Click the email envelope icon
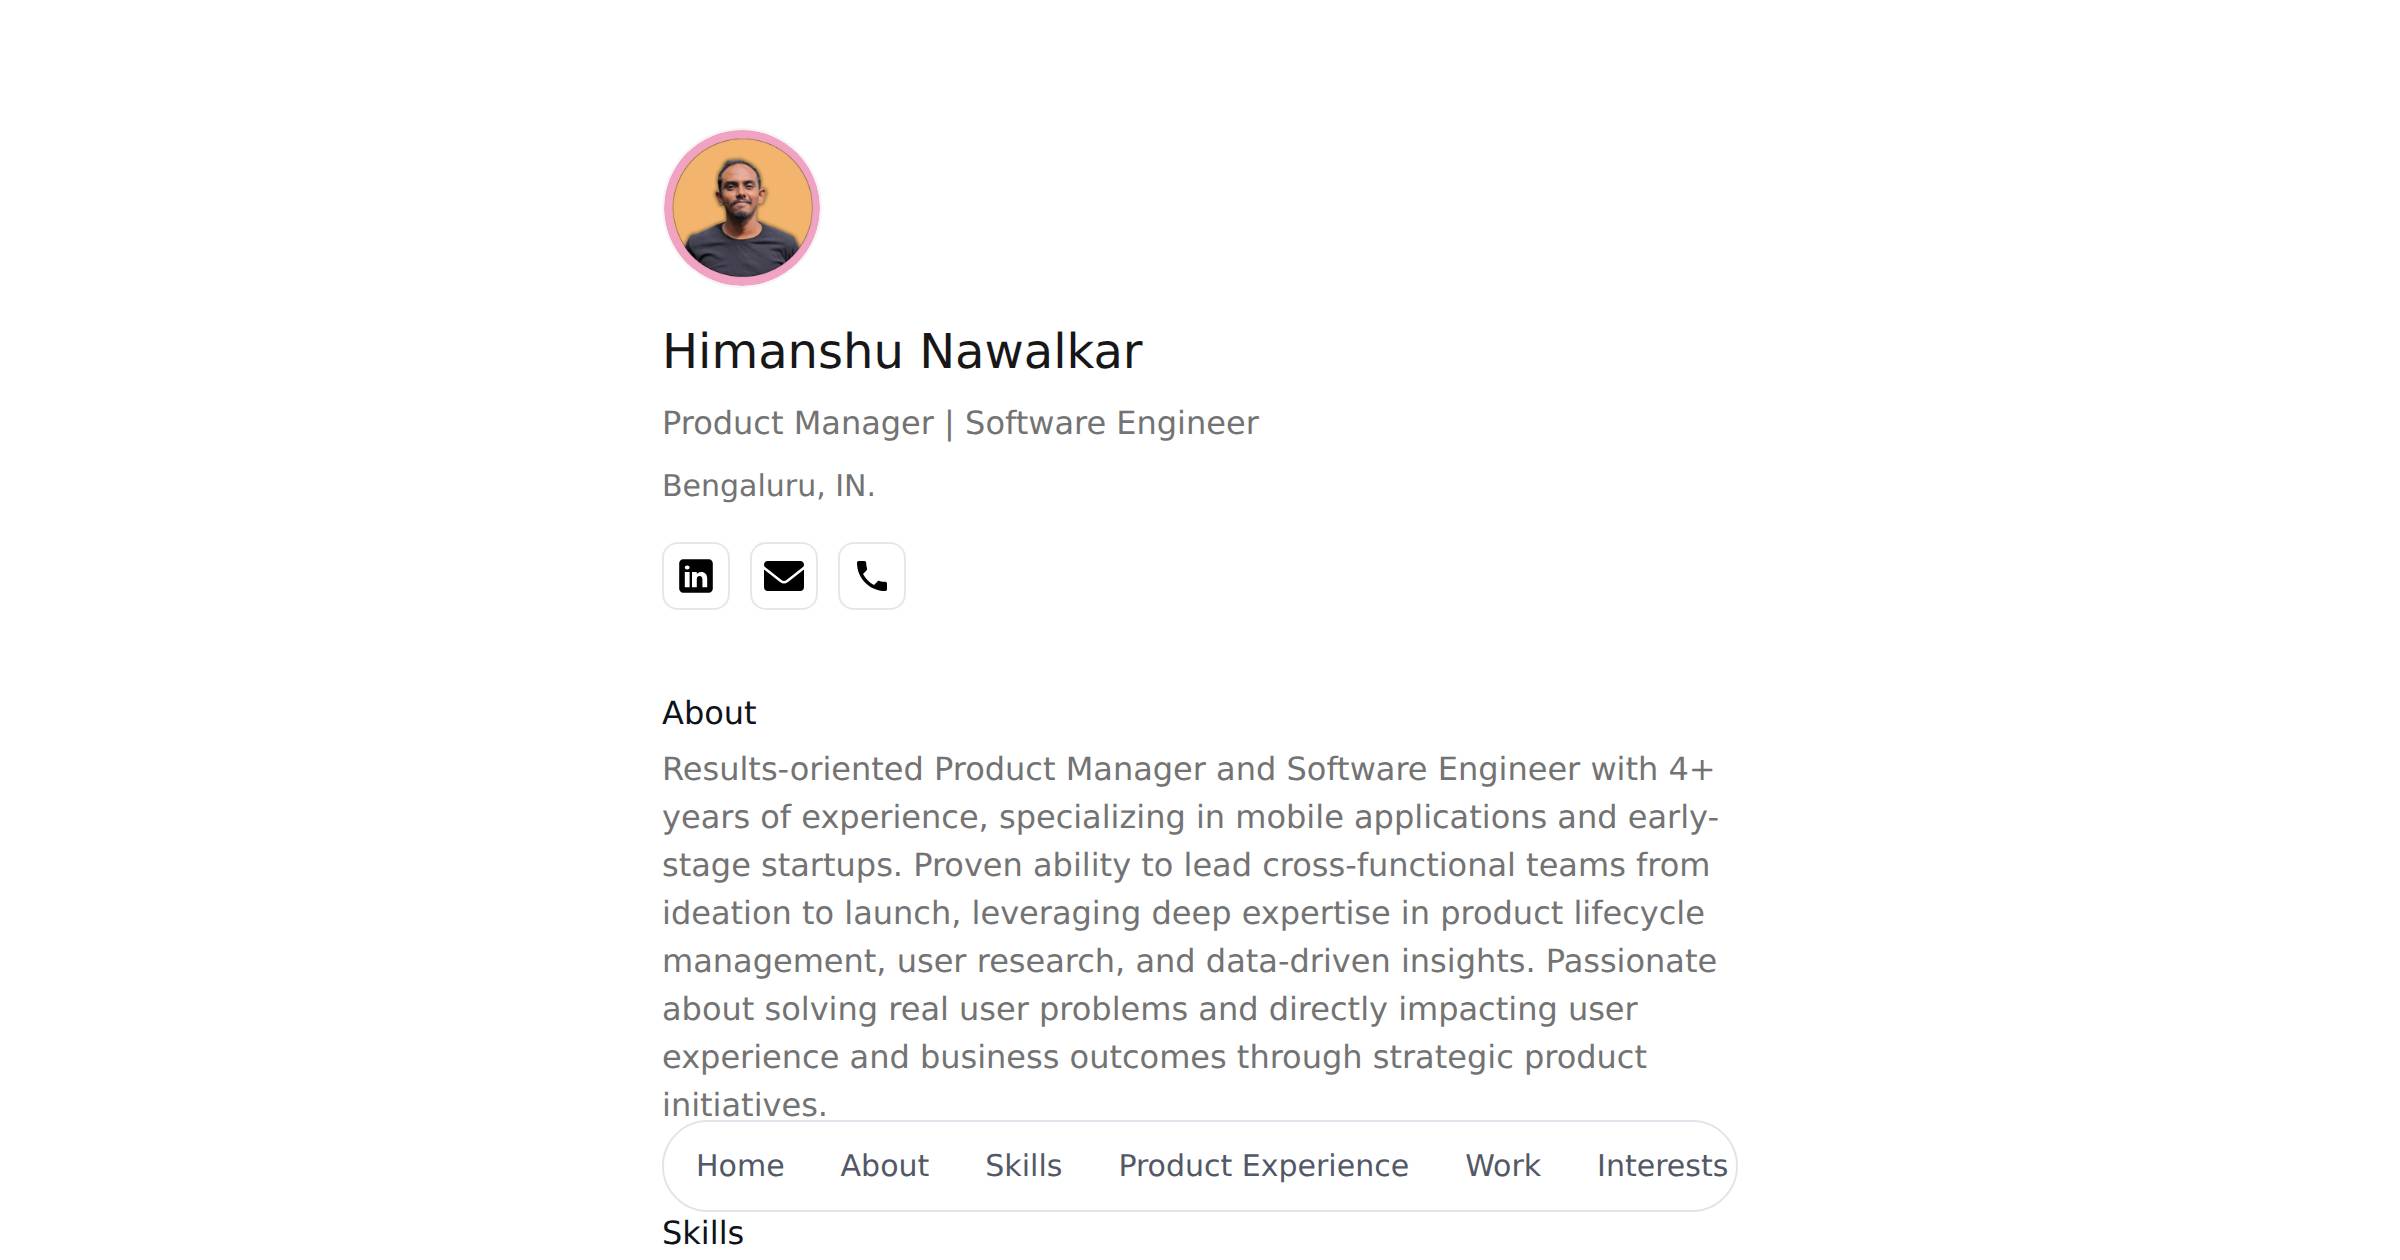The width and height of the screenshot is (2400, 1260). tap(783, 576)
